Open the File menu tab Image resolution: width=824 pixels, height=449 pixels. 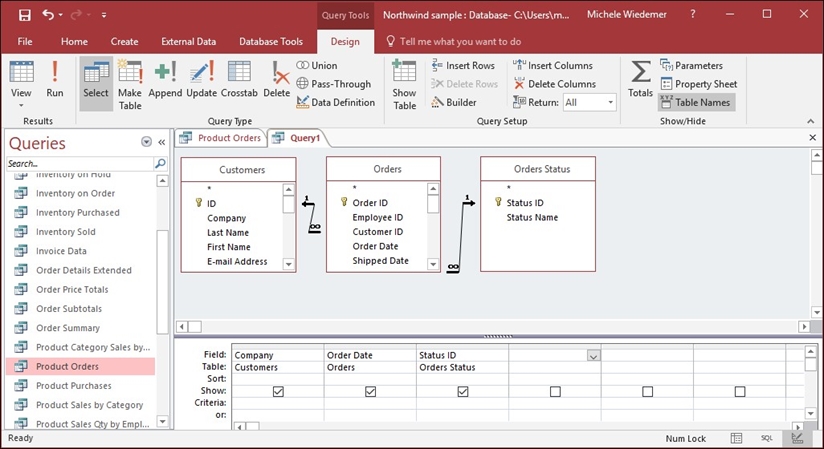click(x=25, y=42)
